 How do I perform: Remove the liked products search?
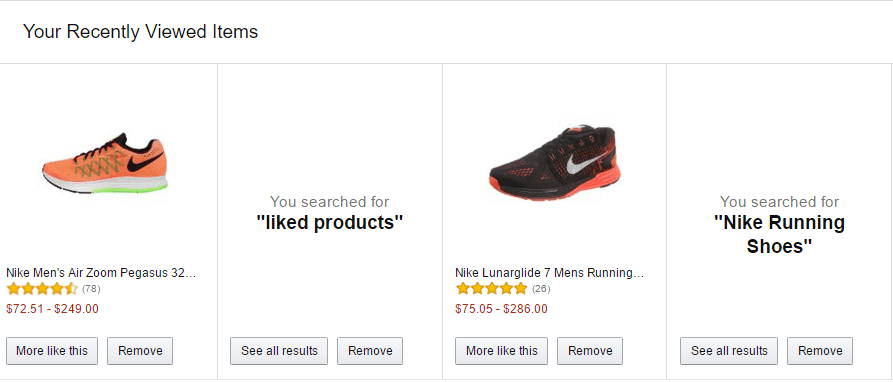(370, 351)
